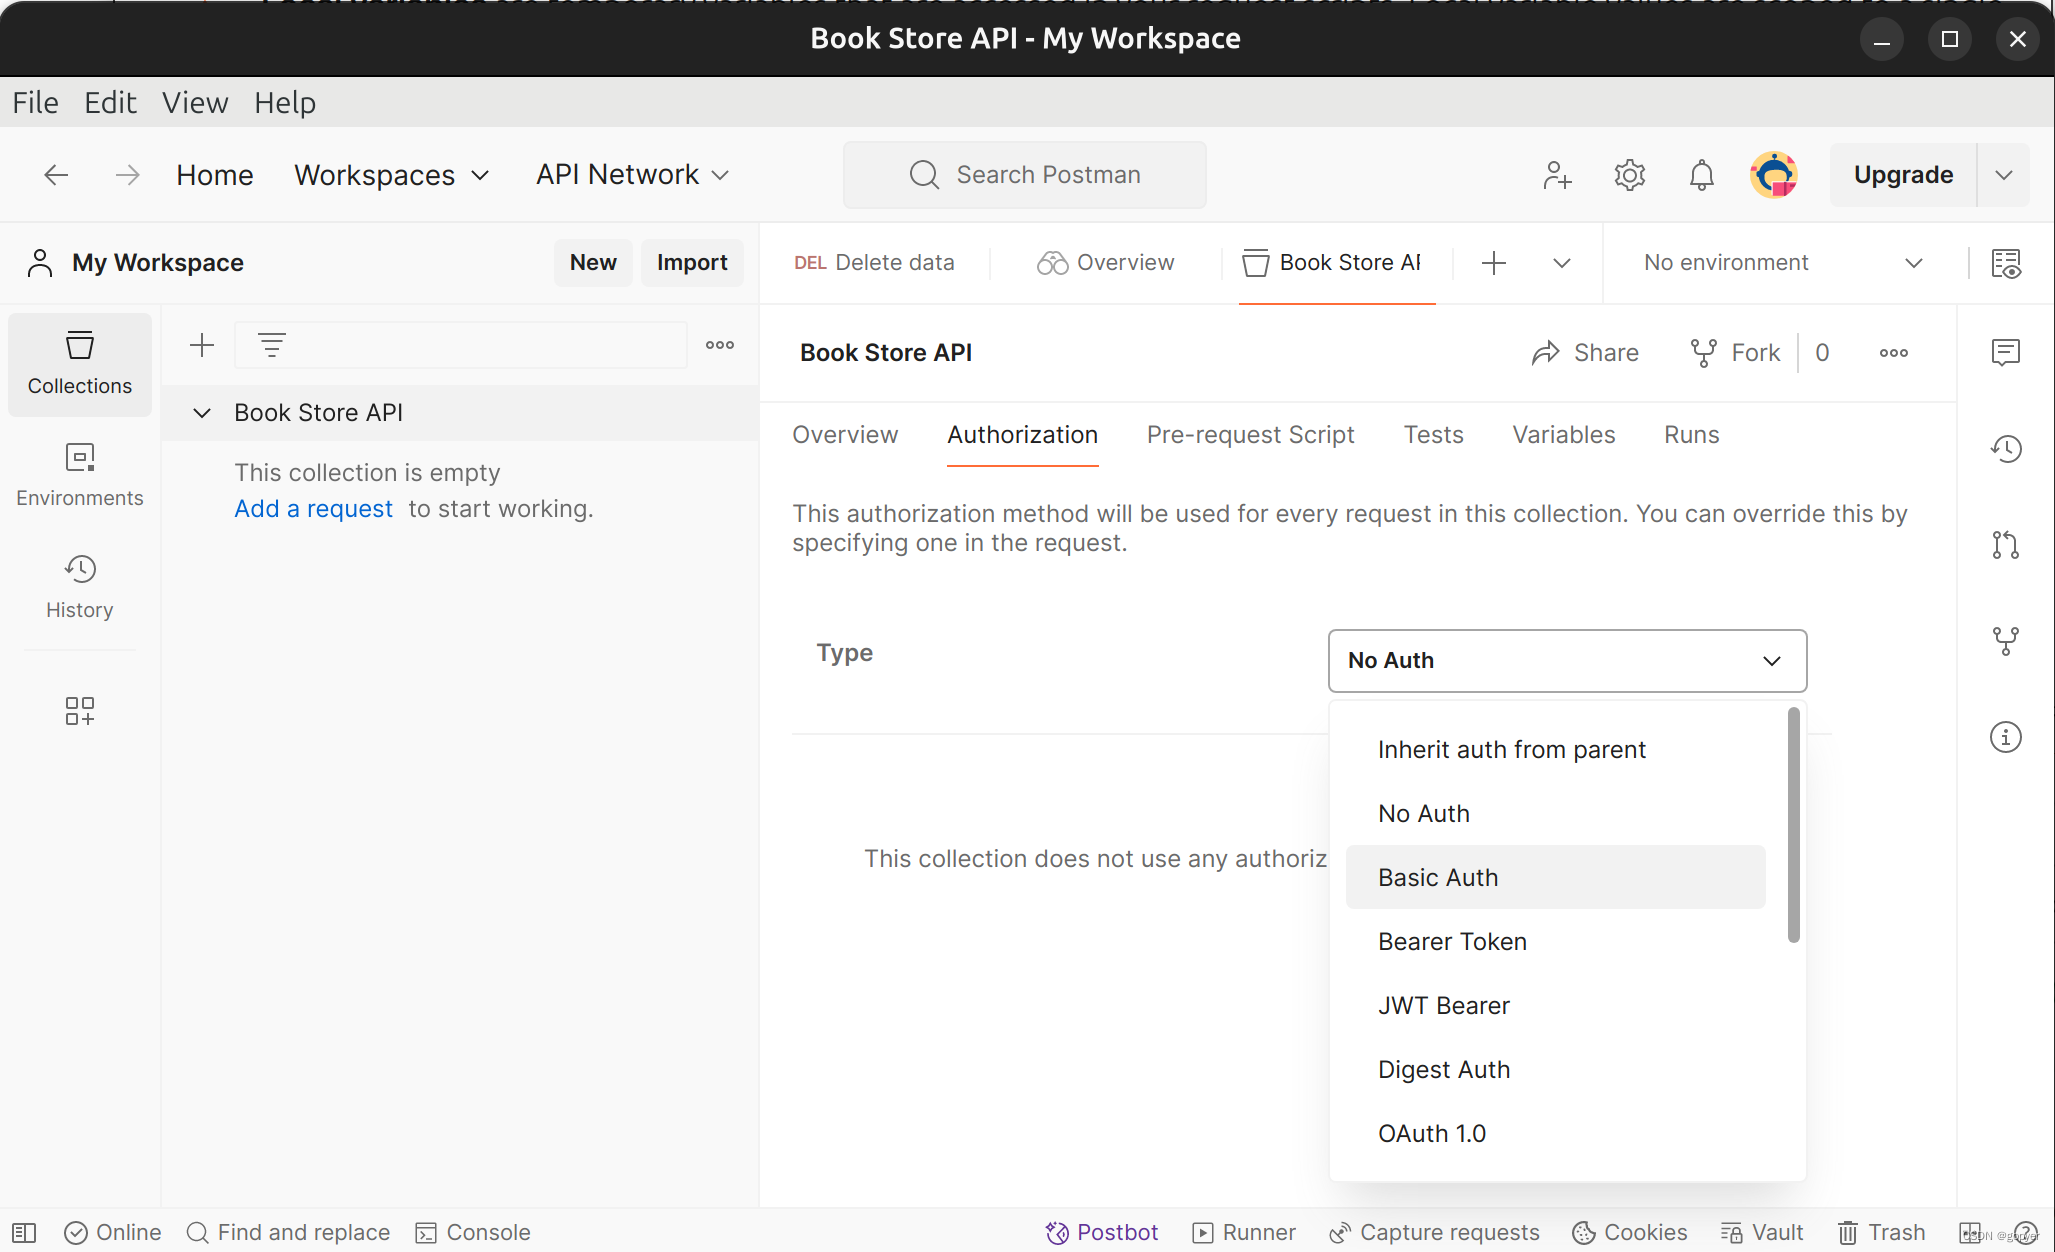This screenshot has height=1252, width=2055.
Task: Click the New button
Action: pyautogui.click(x=593, y=263)
